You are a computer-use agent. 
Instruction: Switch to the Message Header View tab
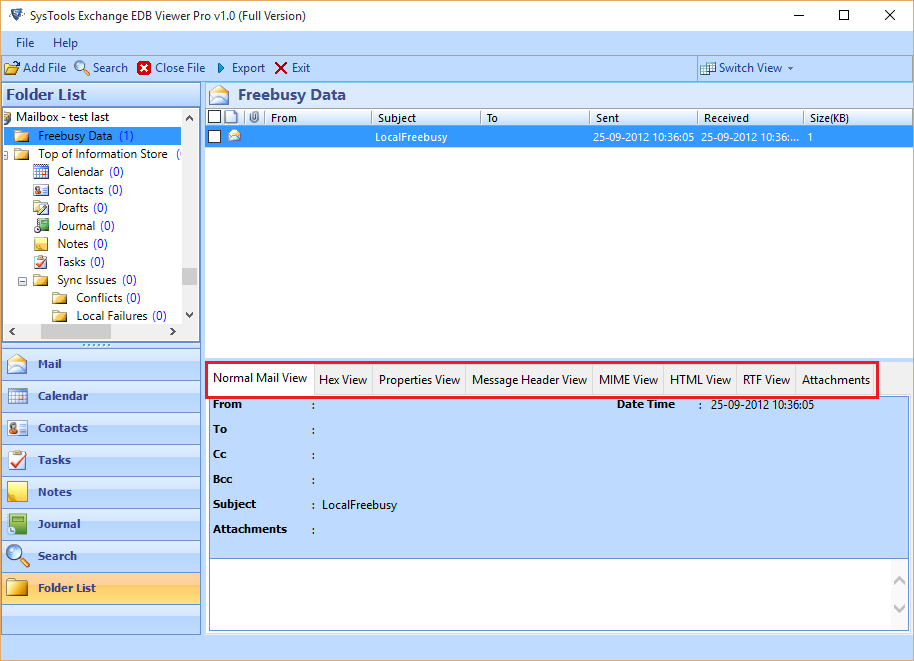click(x=529, y=380)
